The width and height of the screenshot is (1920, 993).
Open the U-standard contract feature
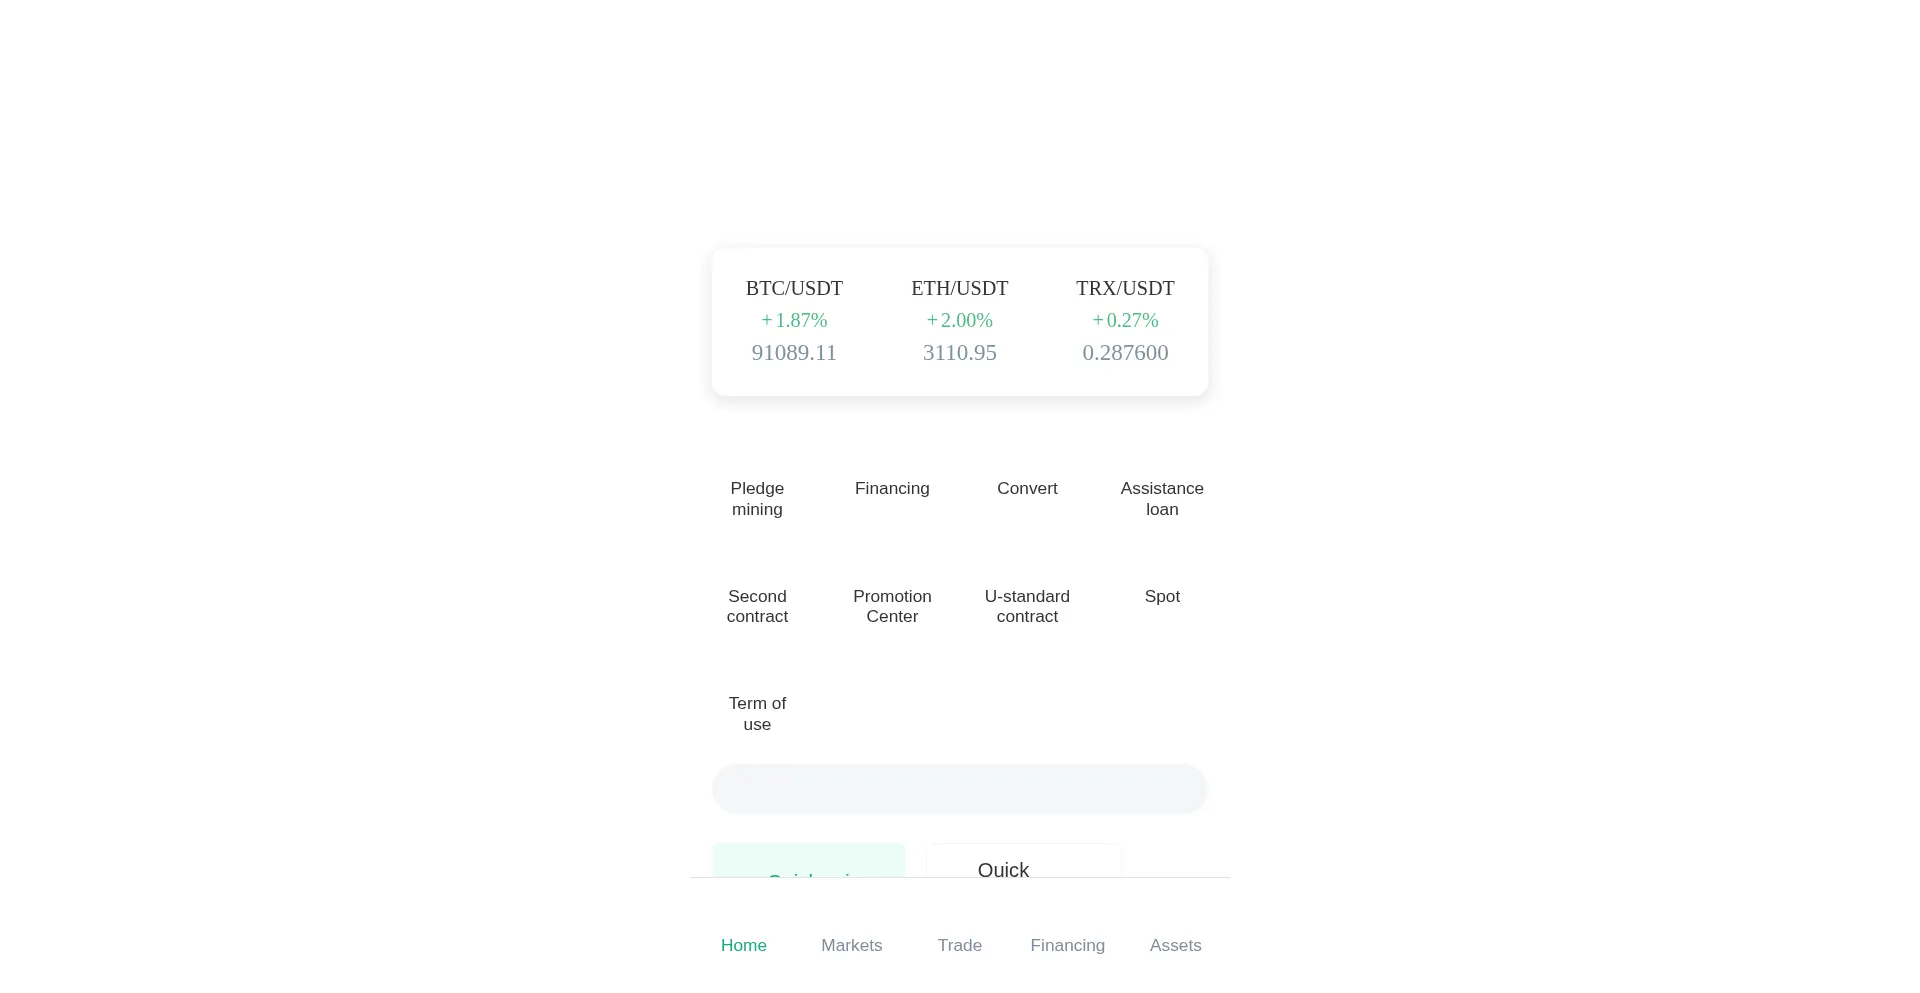[x=1027, y=607]
